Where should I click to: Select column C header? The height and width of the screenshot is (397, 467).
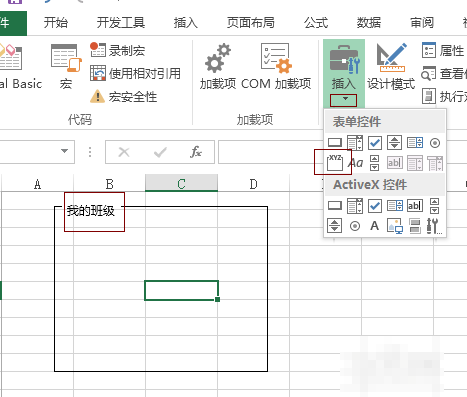pyautogui.click(x=181, y=184)
